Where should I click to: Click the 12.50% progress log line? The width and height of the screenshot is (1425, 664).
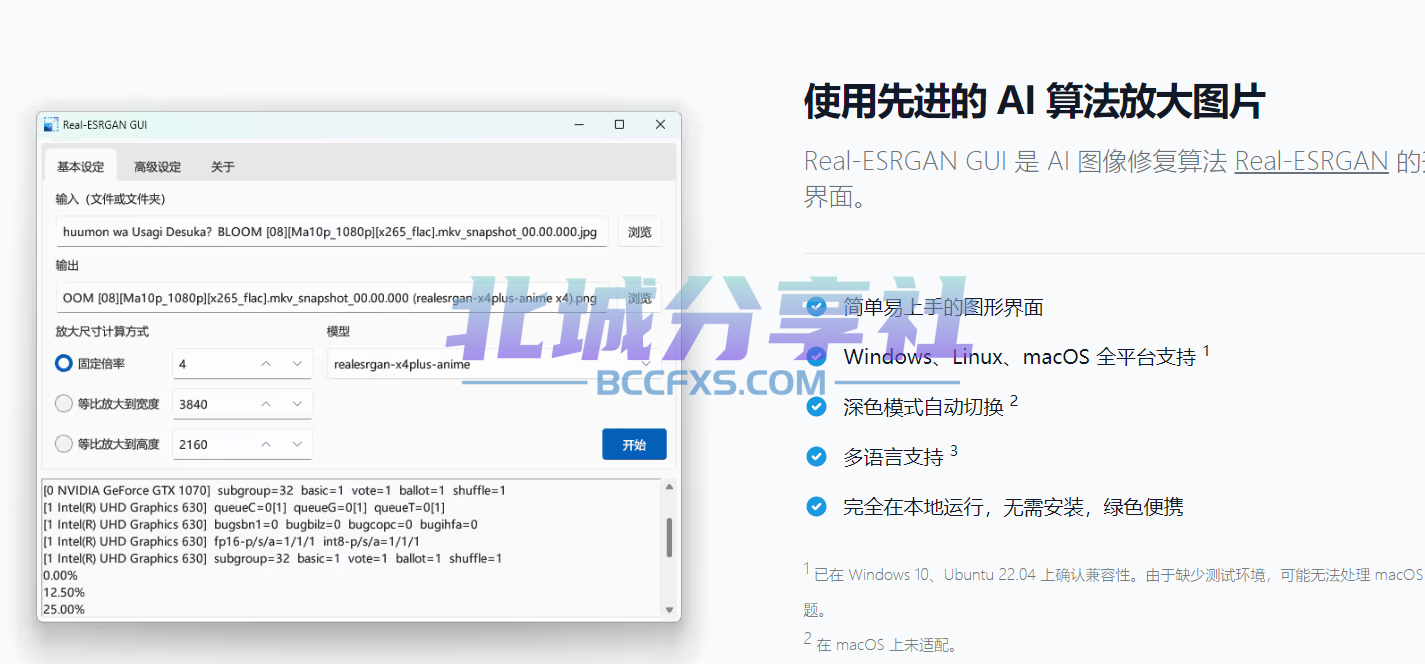(64, 593)
